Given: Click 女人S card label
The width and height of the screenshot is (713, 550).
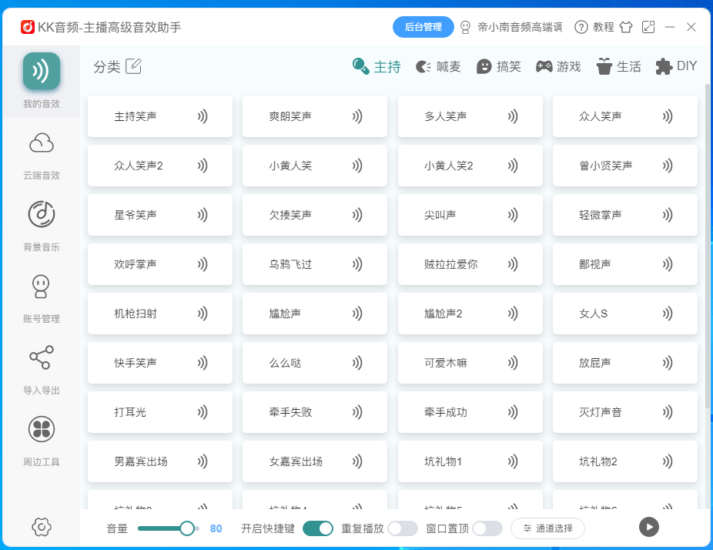Looking at the screenshot, I should pos(593,313).
